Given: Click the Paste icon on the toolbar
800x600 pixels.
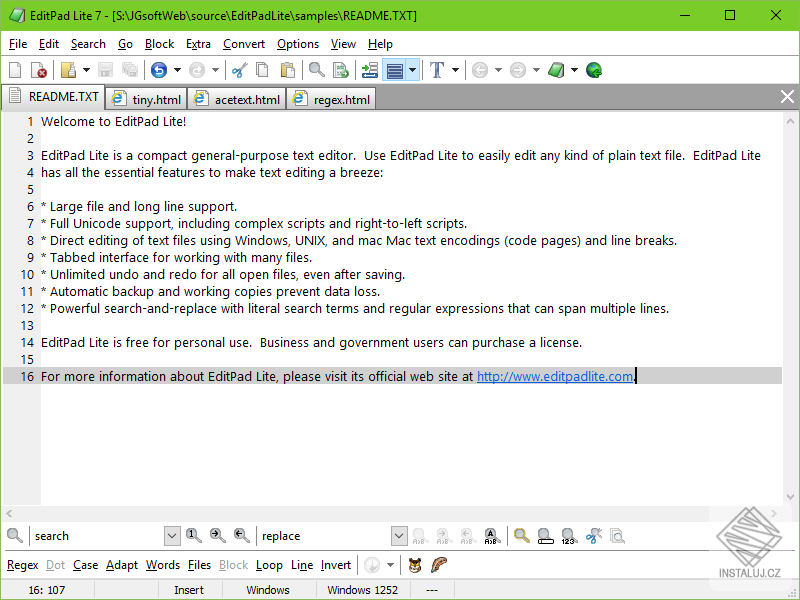Looking at the screenshot, I should 287,69.
